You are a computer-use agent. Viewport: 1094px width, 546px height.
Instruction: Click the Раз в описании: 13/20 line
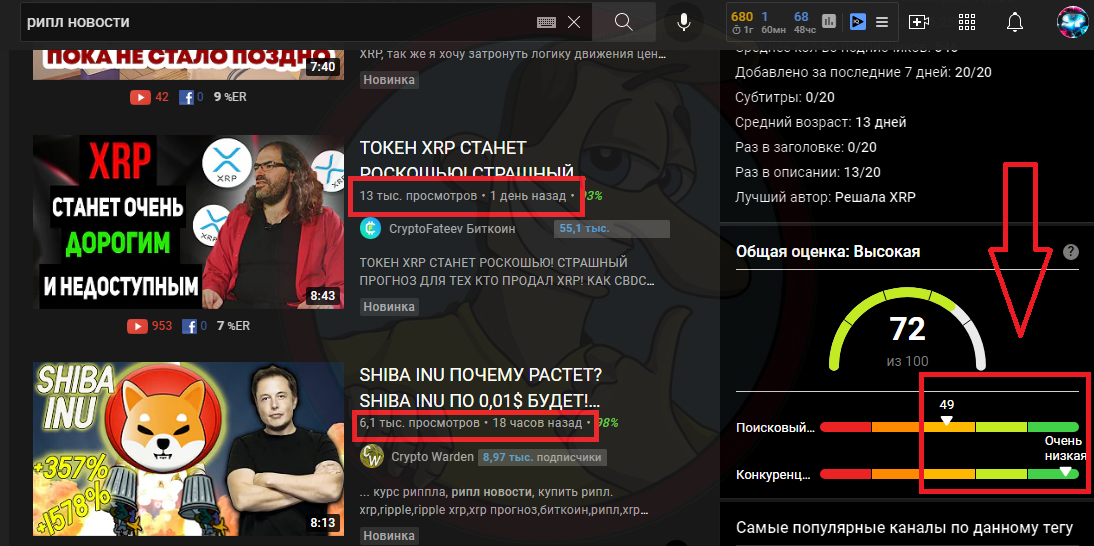[806, 172]
